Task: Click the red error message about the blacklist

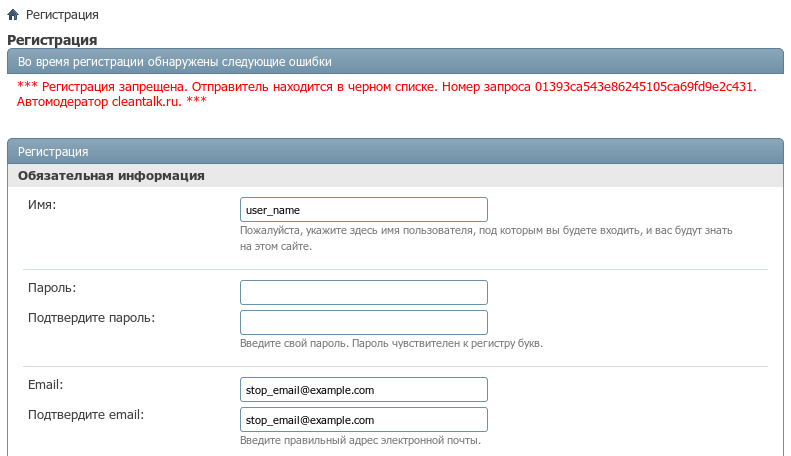Action: [x=387, y=94]
